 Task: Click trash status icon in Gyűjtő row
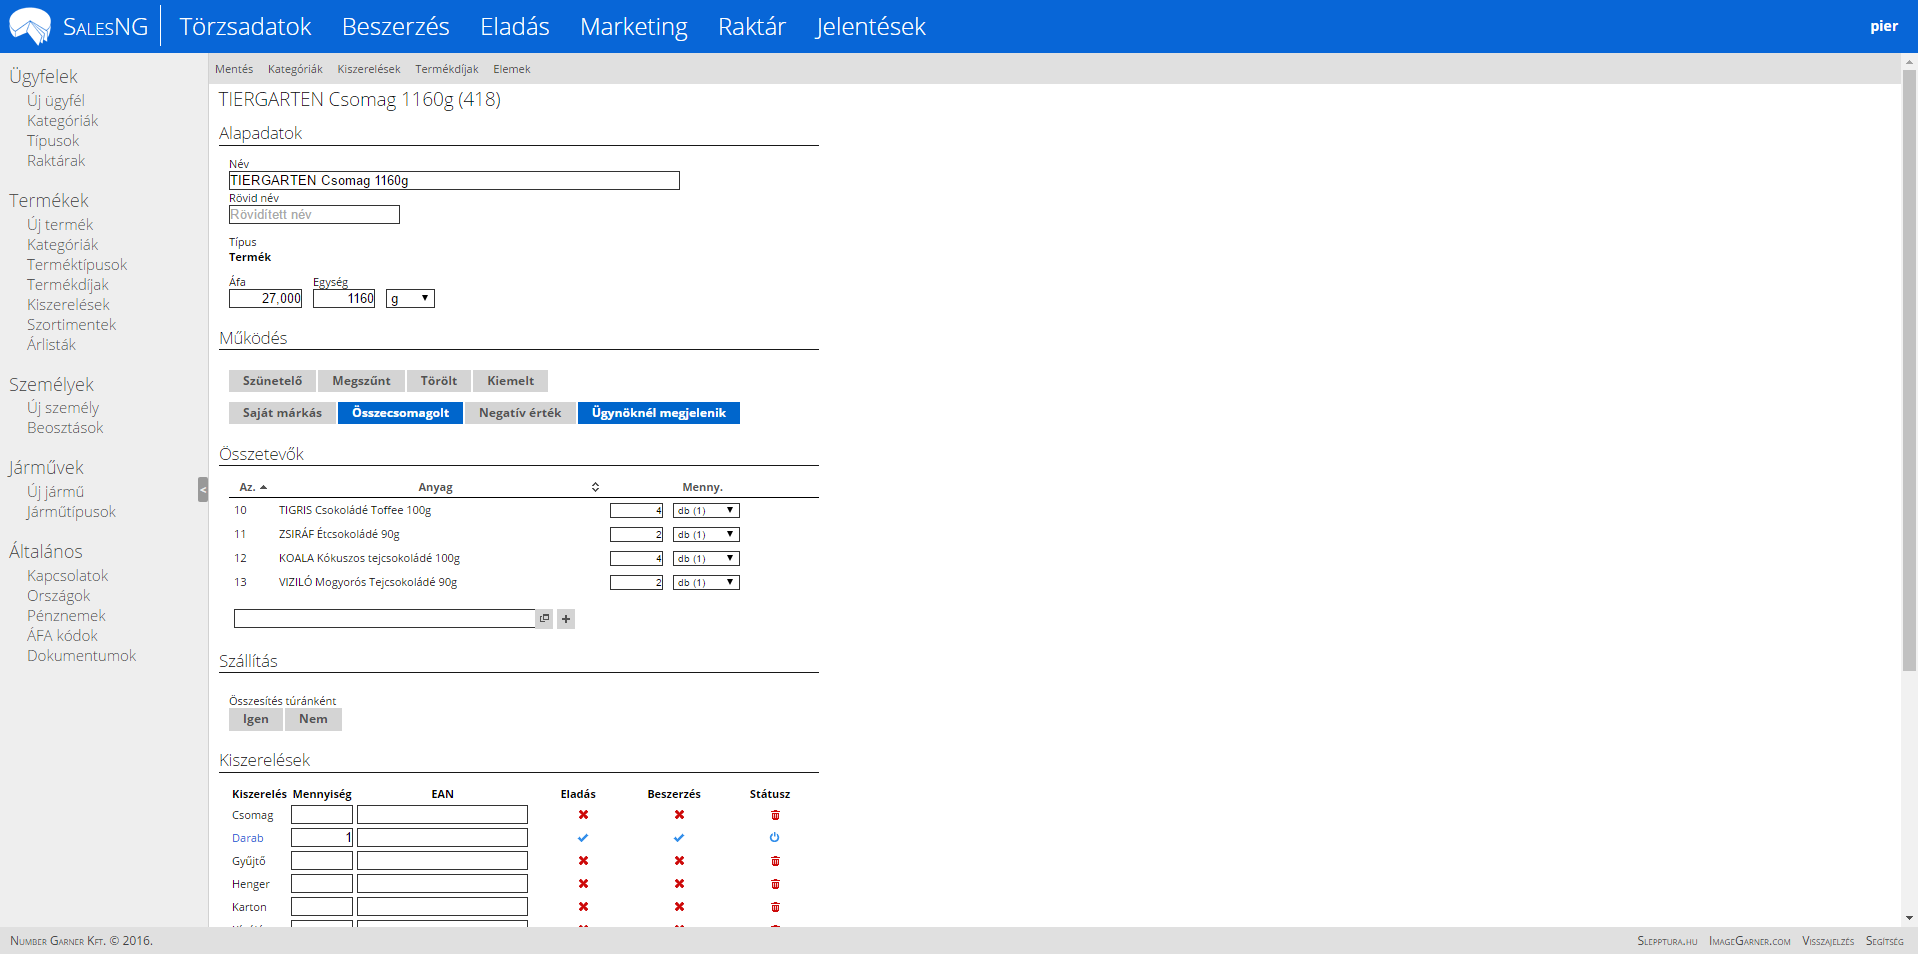pos(775,861)
